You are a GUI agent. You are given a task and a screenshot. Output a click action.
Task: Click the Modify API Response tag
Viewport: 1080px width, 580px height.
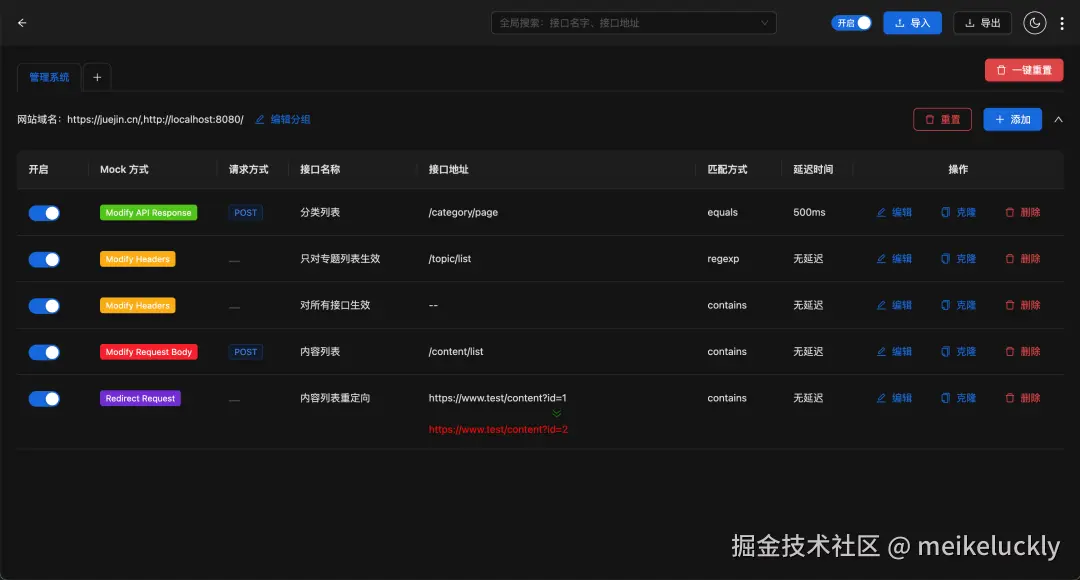coord(148,212)
